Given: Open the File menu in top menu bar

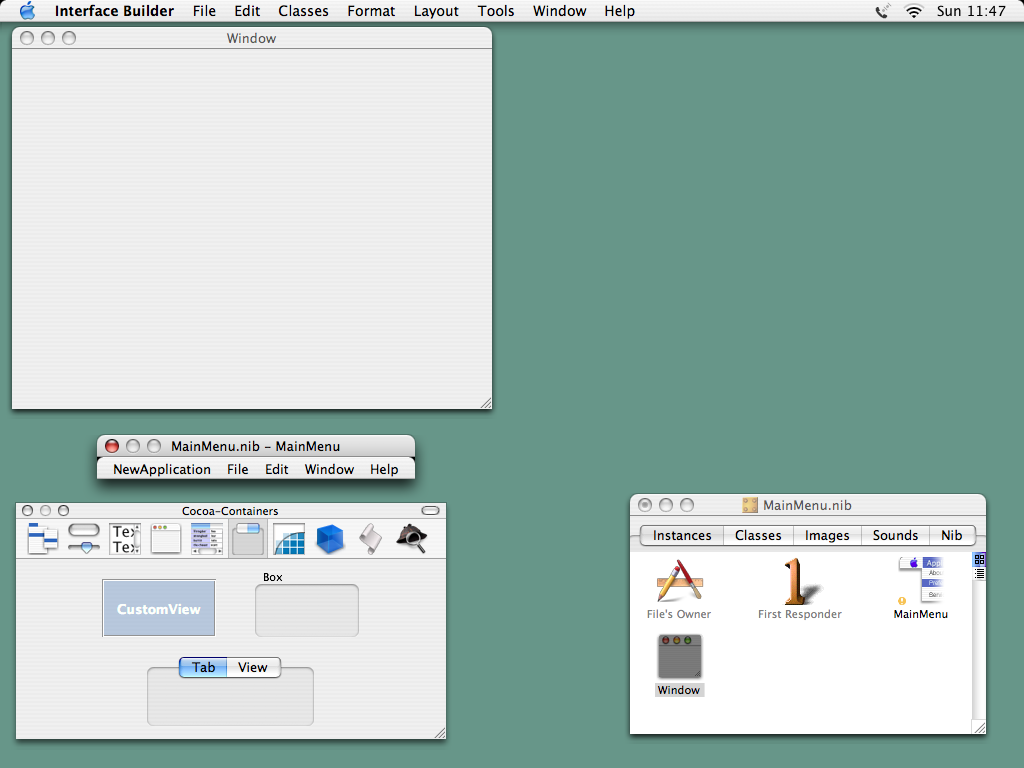Looking at the screenshot, I should point(204,11).
